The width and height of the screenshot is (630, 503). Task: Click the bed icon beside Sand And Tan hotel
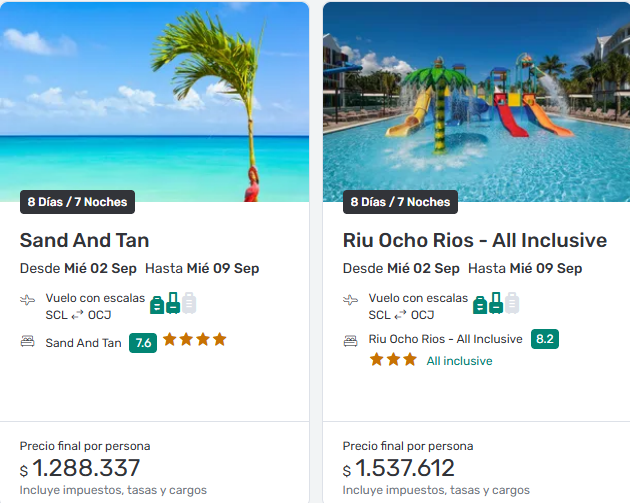click(x=28, y=342)
